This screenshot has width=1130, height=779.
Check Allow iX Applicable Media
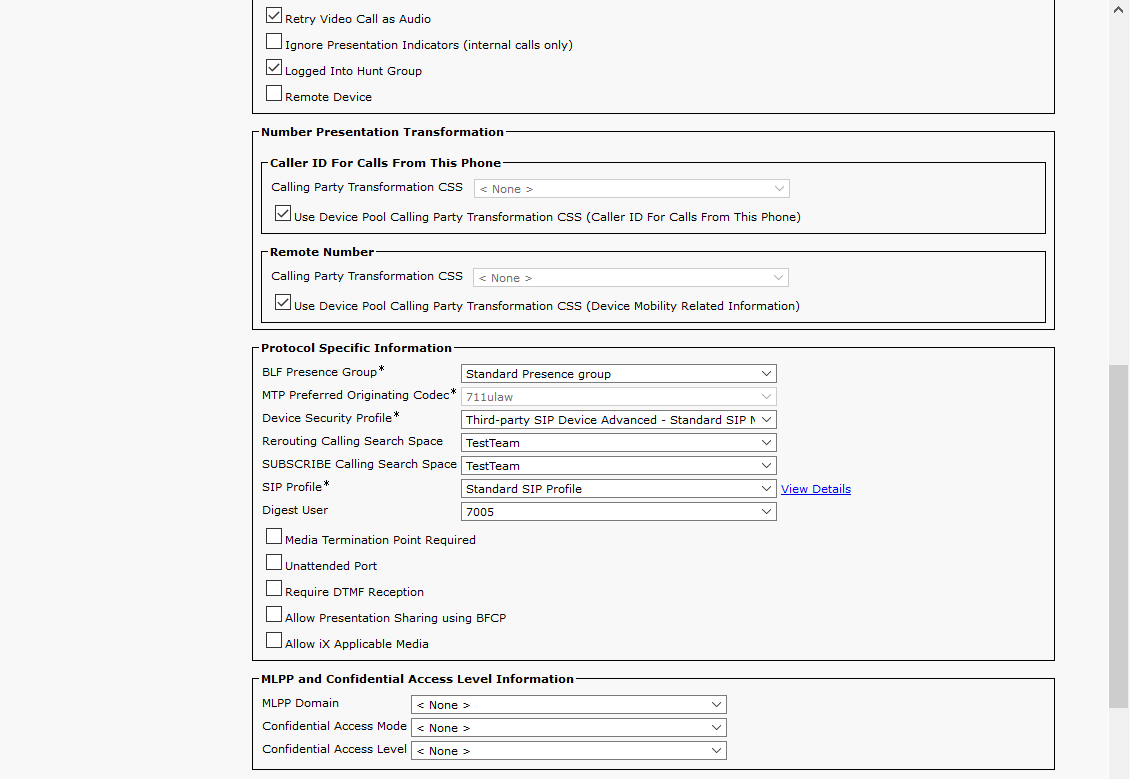(x=274, y=642)
